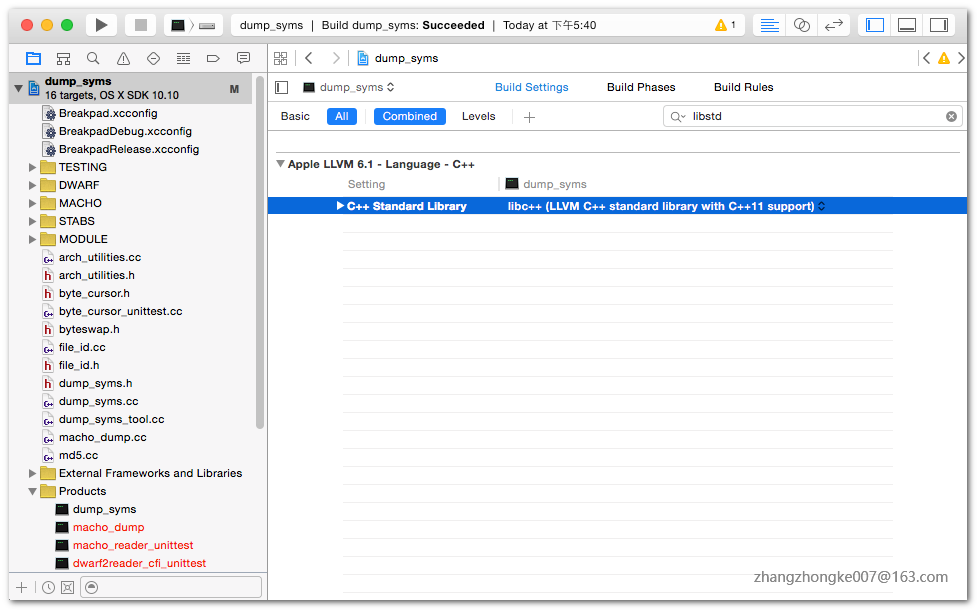Add a build setting with plus button
The height and width of the screenshot is (610, 977).
point(529,117)
